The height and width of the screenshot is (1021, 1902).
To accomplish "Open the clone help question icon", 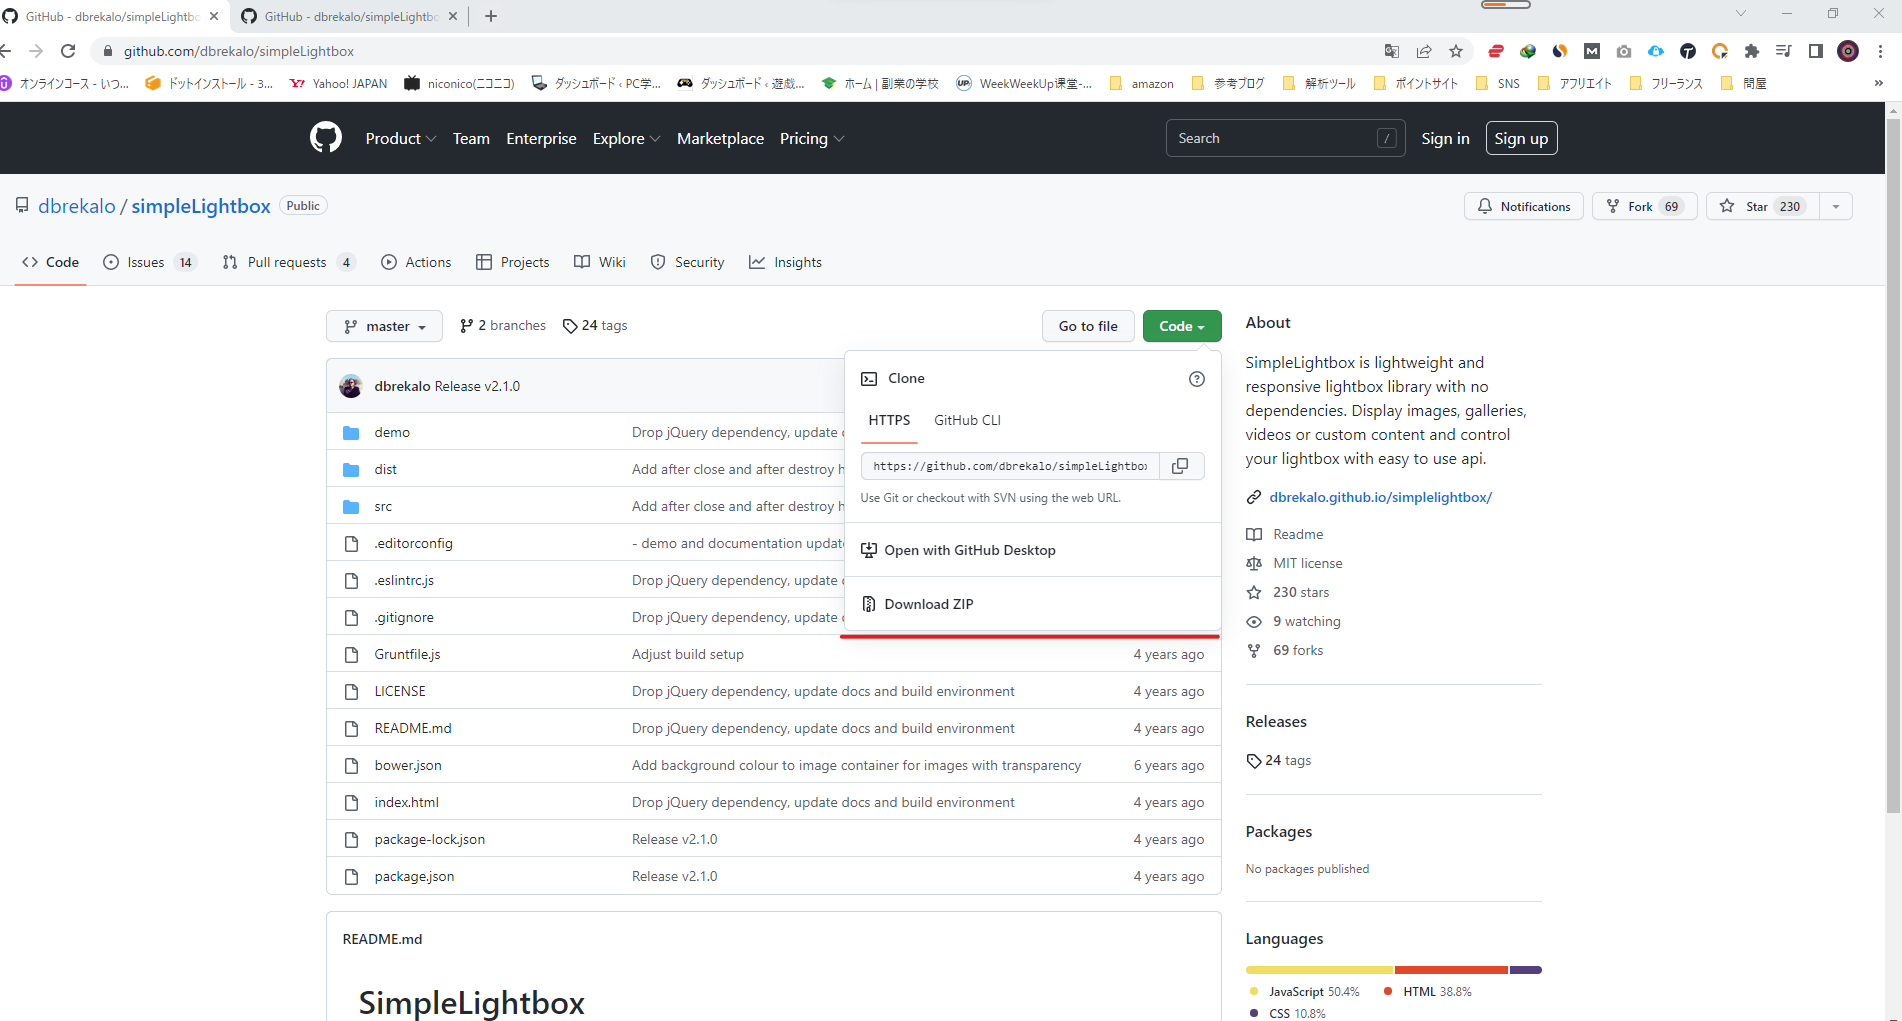I will (x=1197, y=379).
